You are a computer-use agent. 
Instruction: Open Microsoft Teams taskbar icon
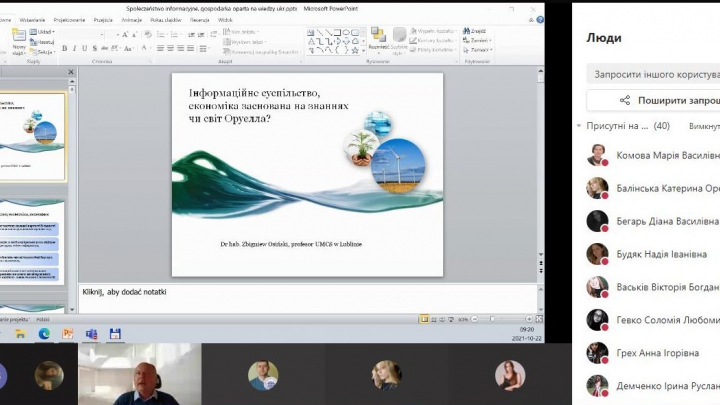pos(91,334)
